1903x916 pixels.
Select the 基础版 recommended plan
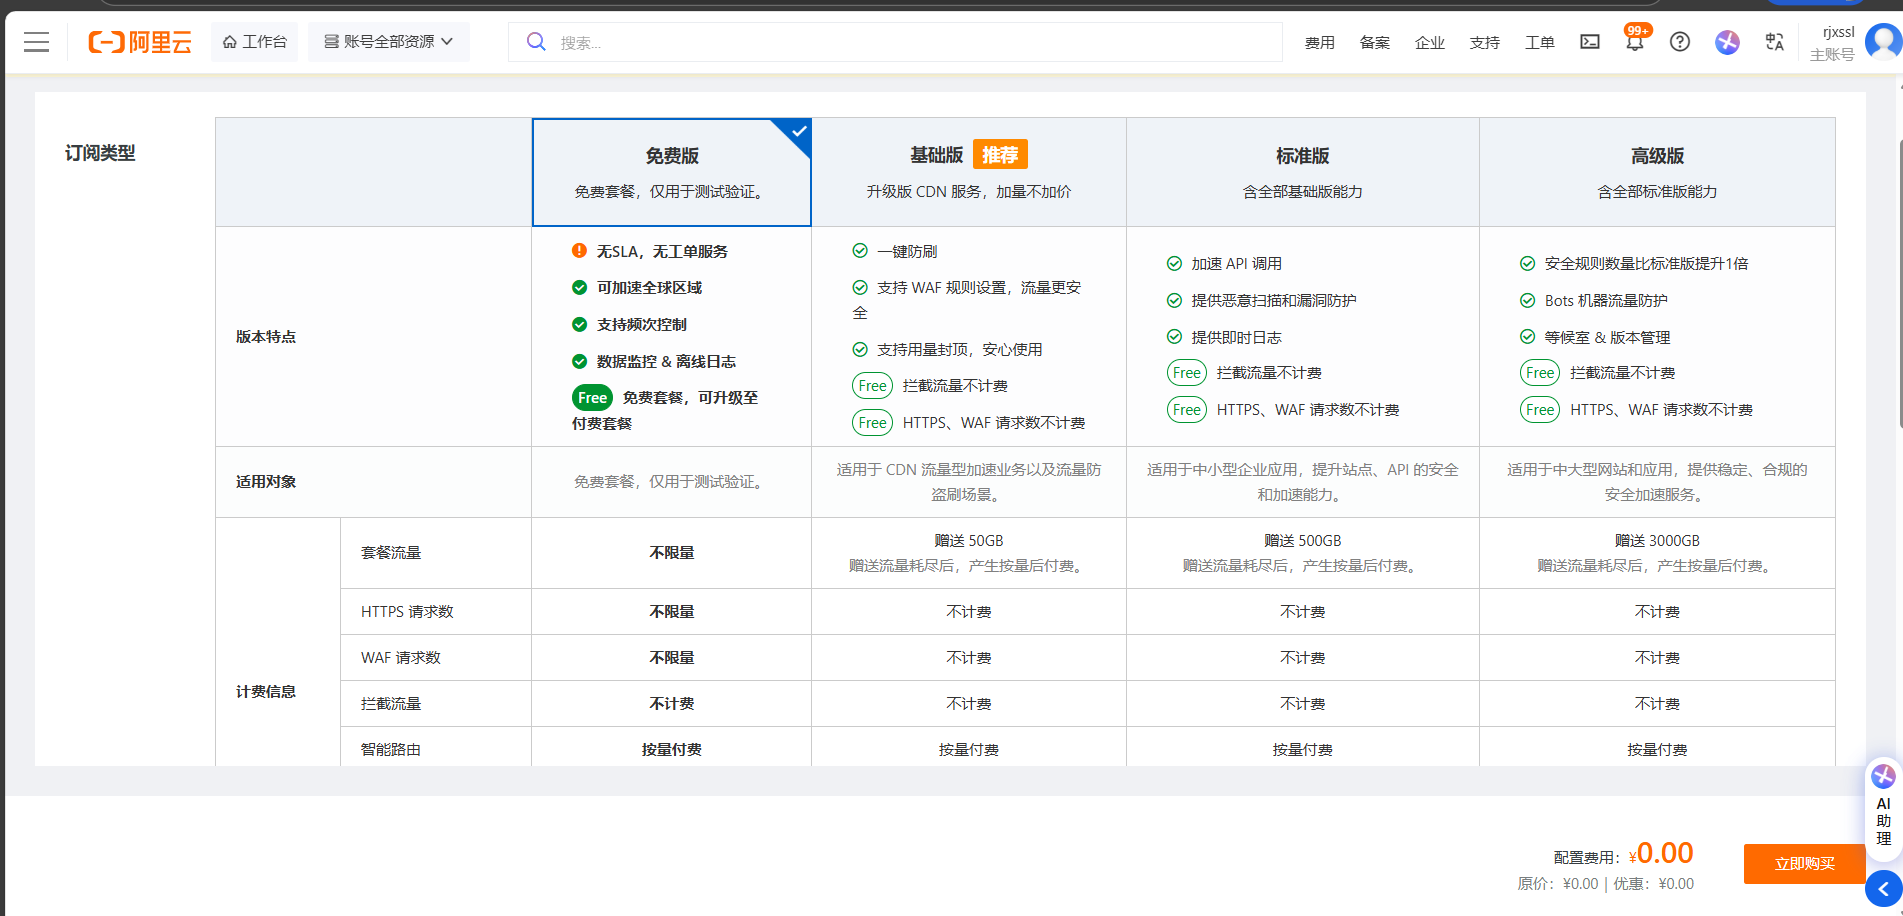968,172
